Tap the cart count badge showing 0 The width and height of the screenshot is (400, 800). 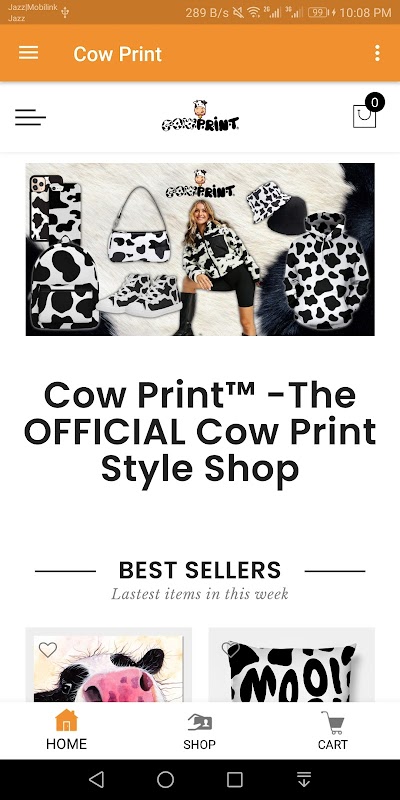(375, 103)
